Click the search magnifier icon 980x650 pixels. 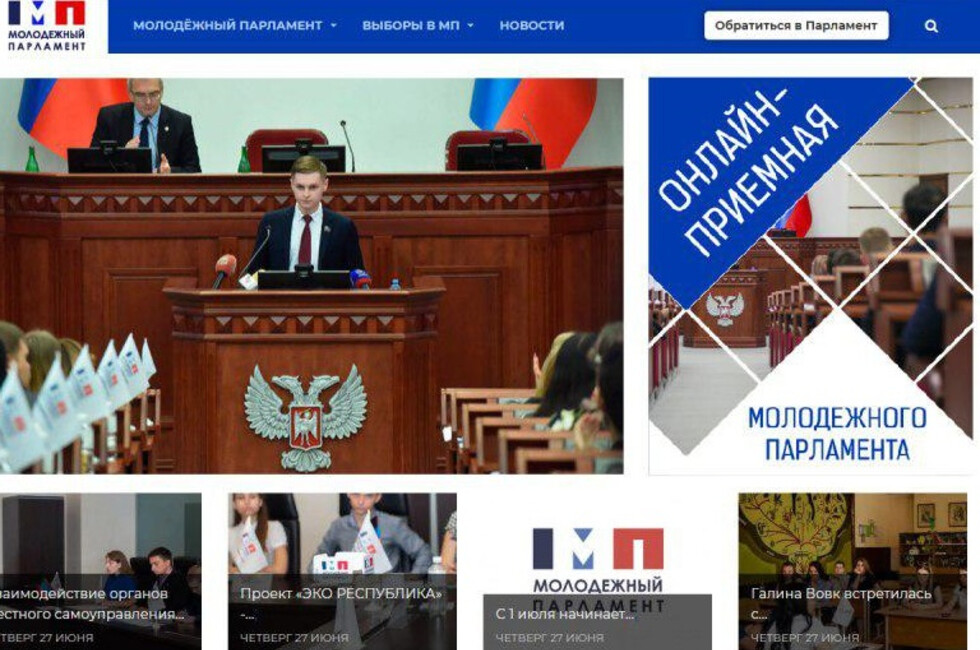point(931,26)
